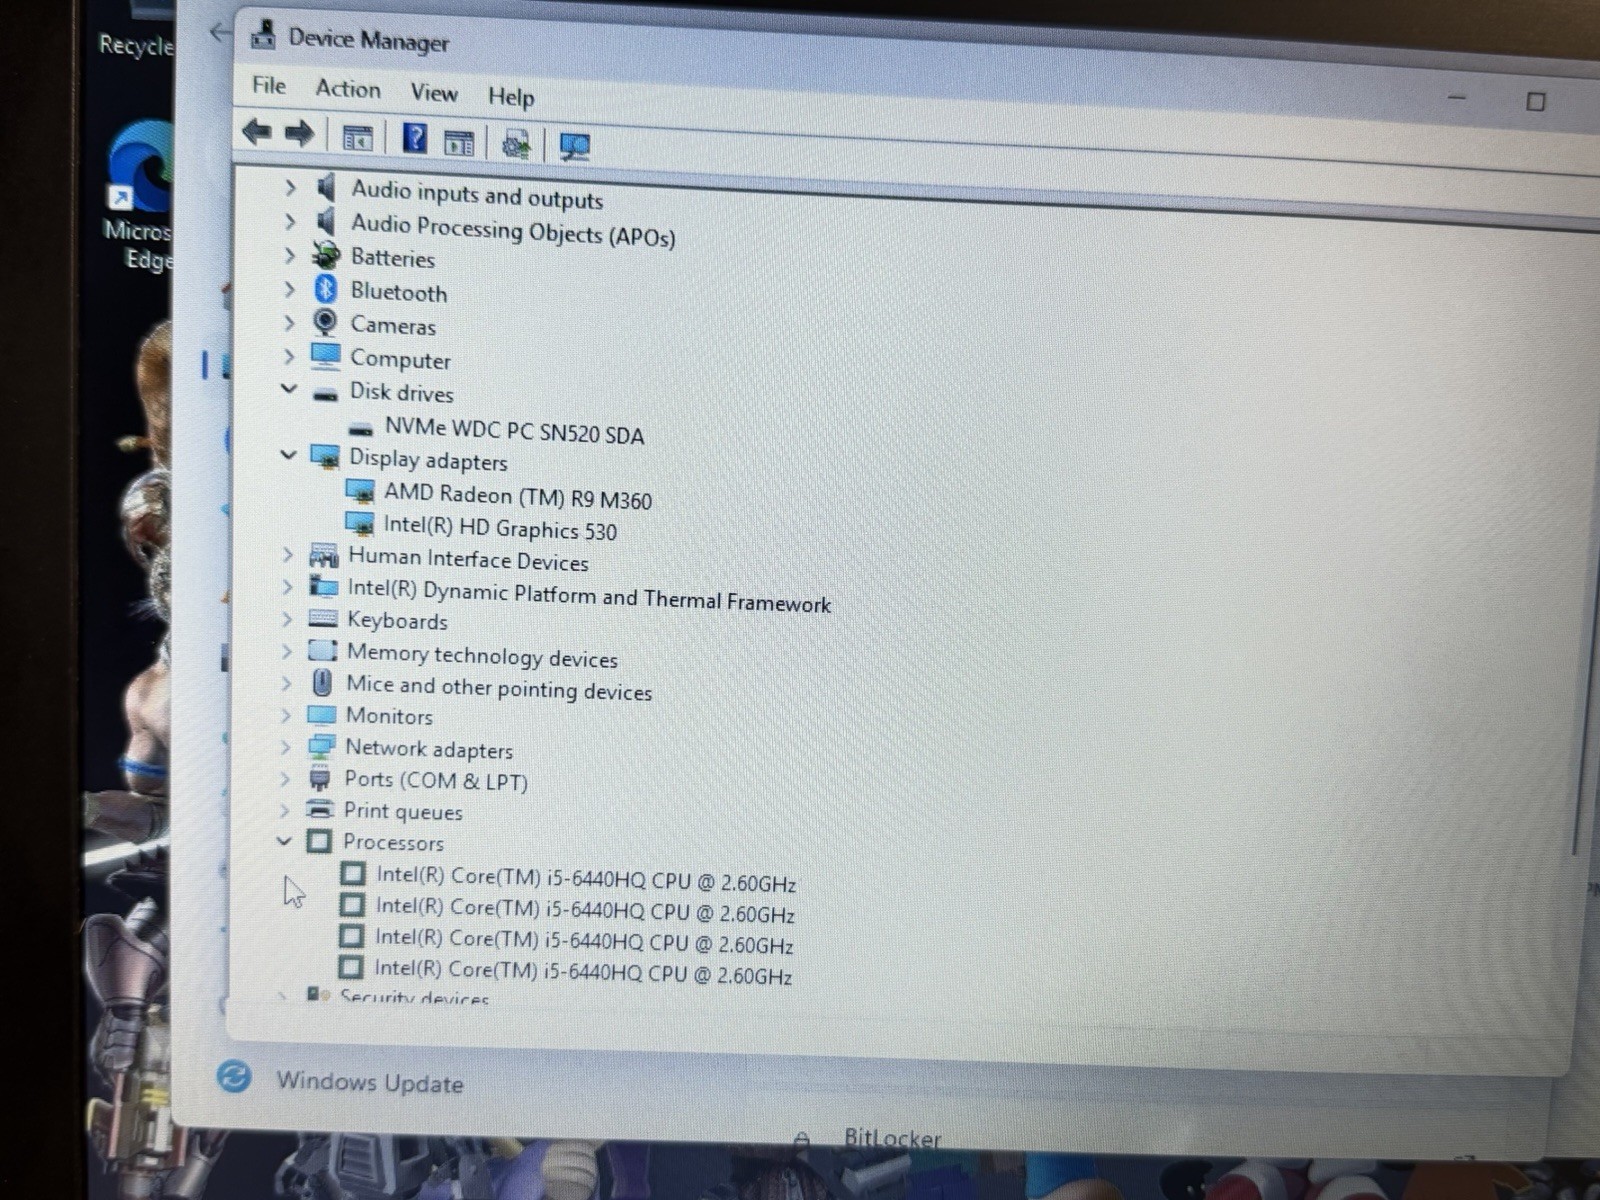Expand the Keyboards node

(x=286, y=619)
